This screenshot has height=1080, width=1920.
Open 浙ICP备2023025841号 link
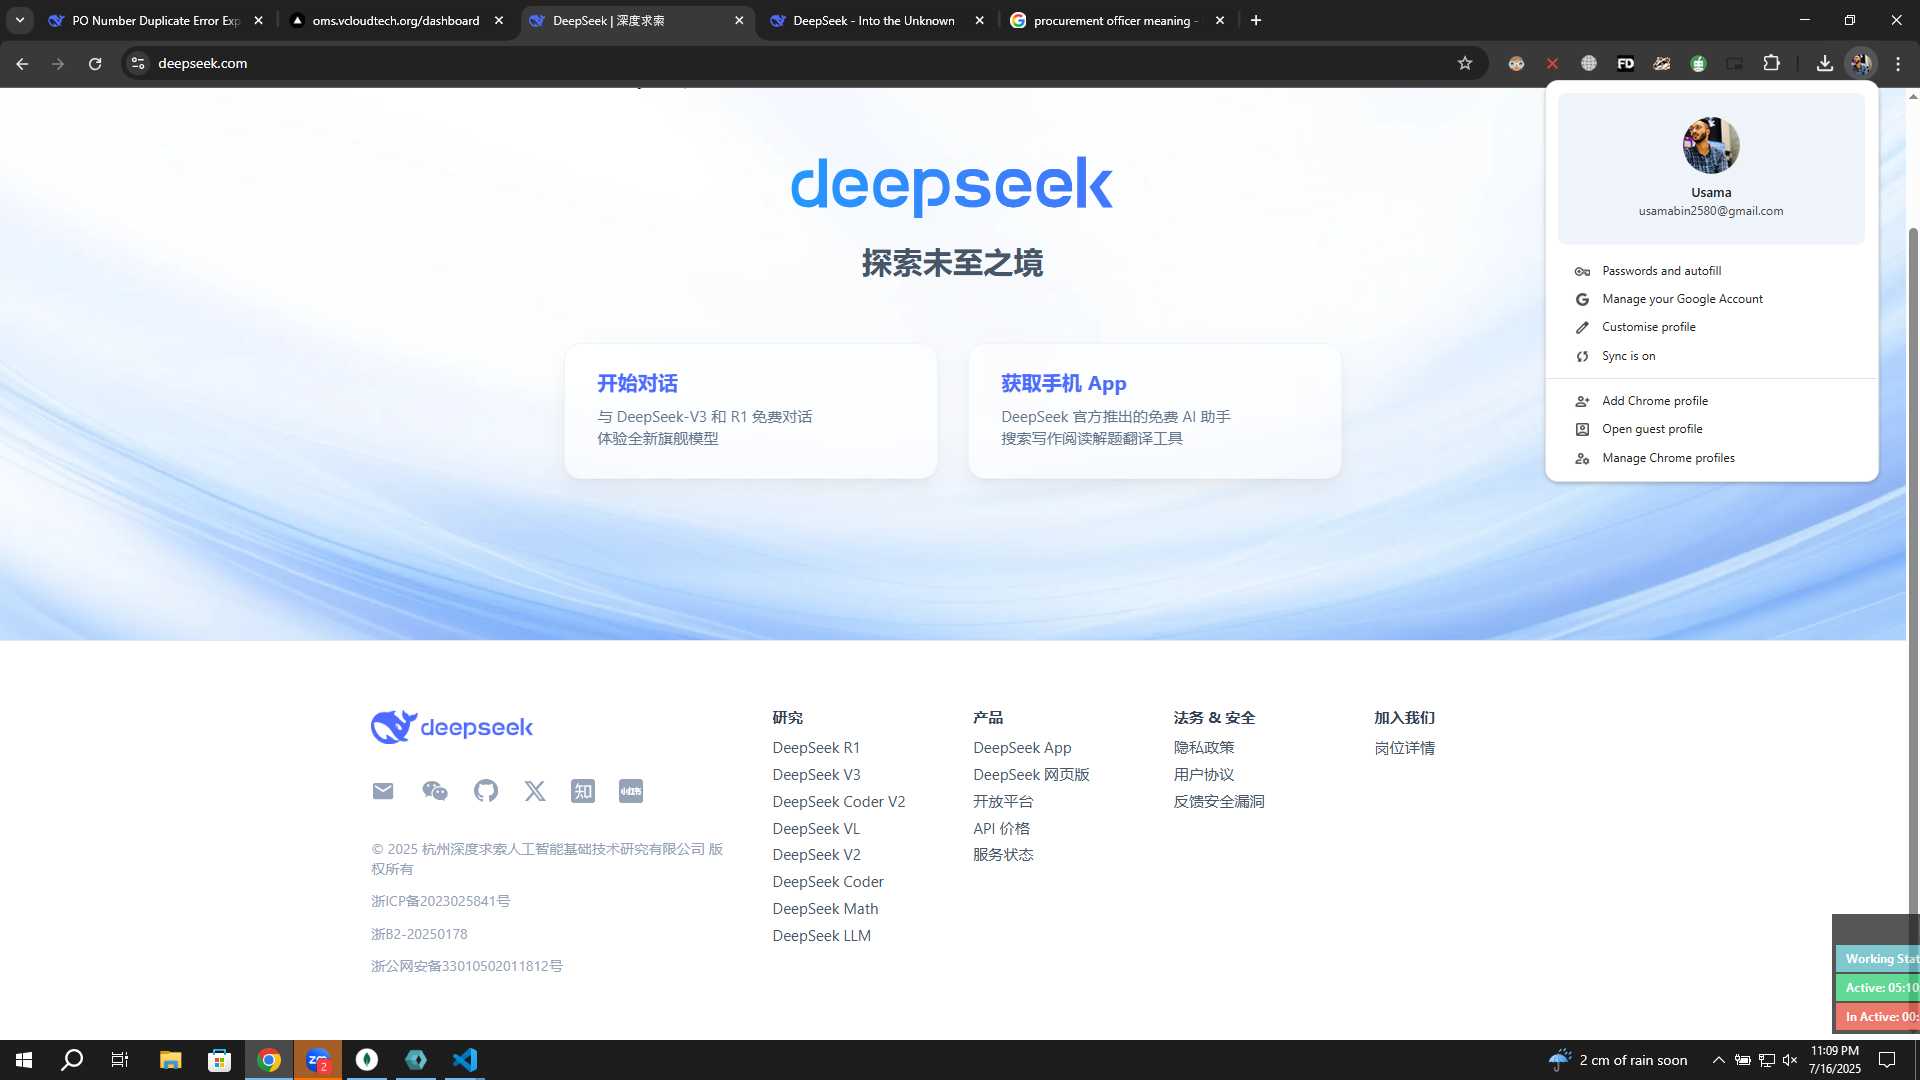pyautogui.click(x=441, y=901)
